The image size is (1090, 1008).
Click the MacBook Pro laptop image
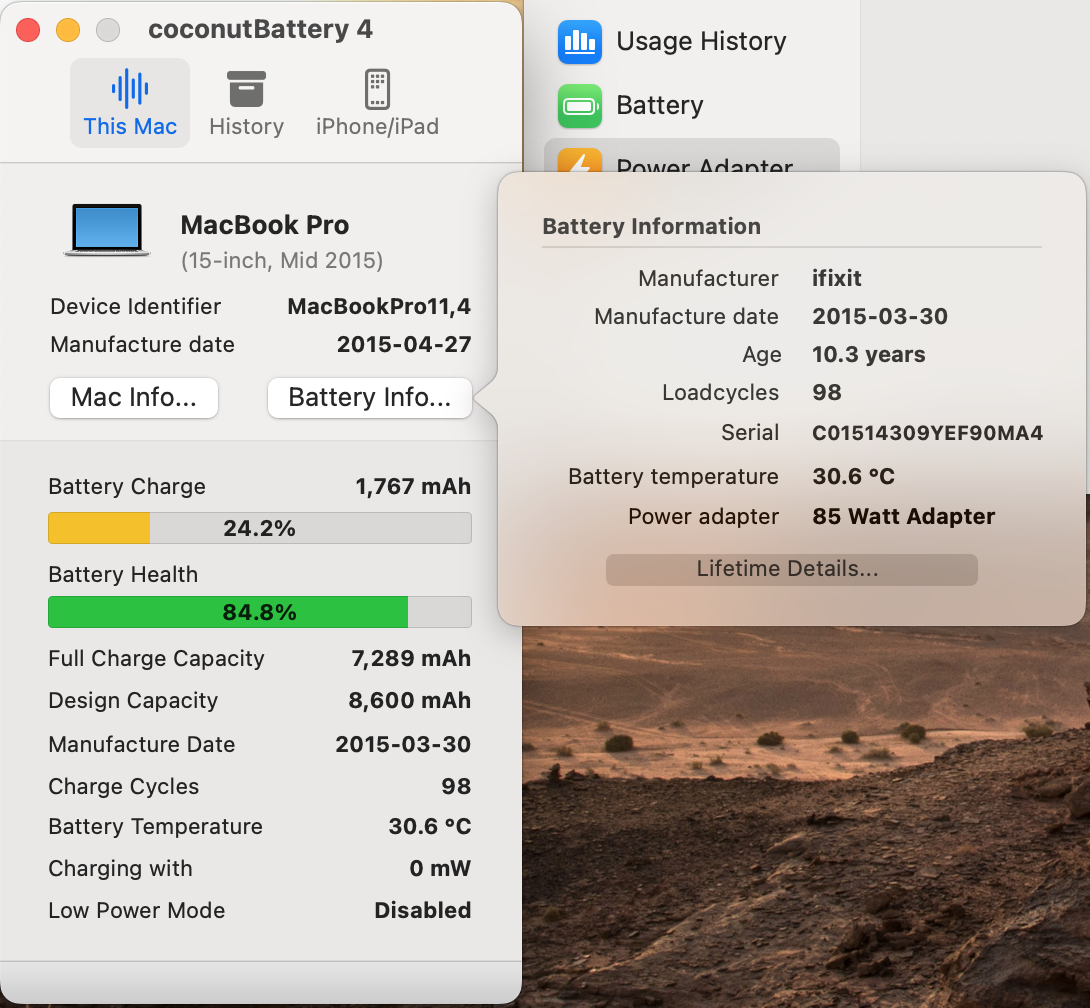pos(107,230)
